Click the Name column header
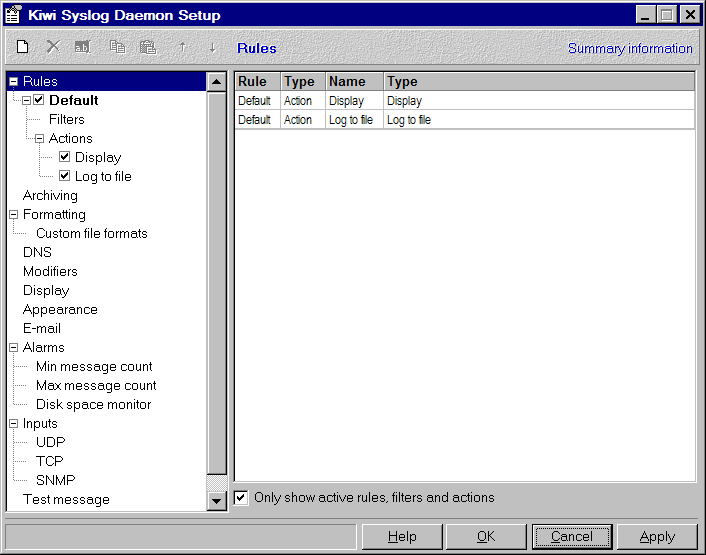 point(354,81)
